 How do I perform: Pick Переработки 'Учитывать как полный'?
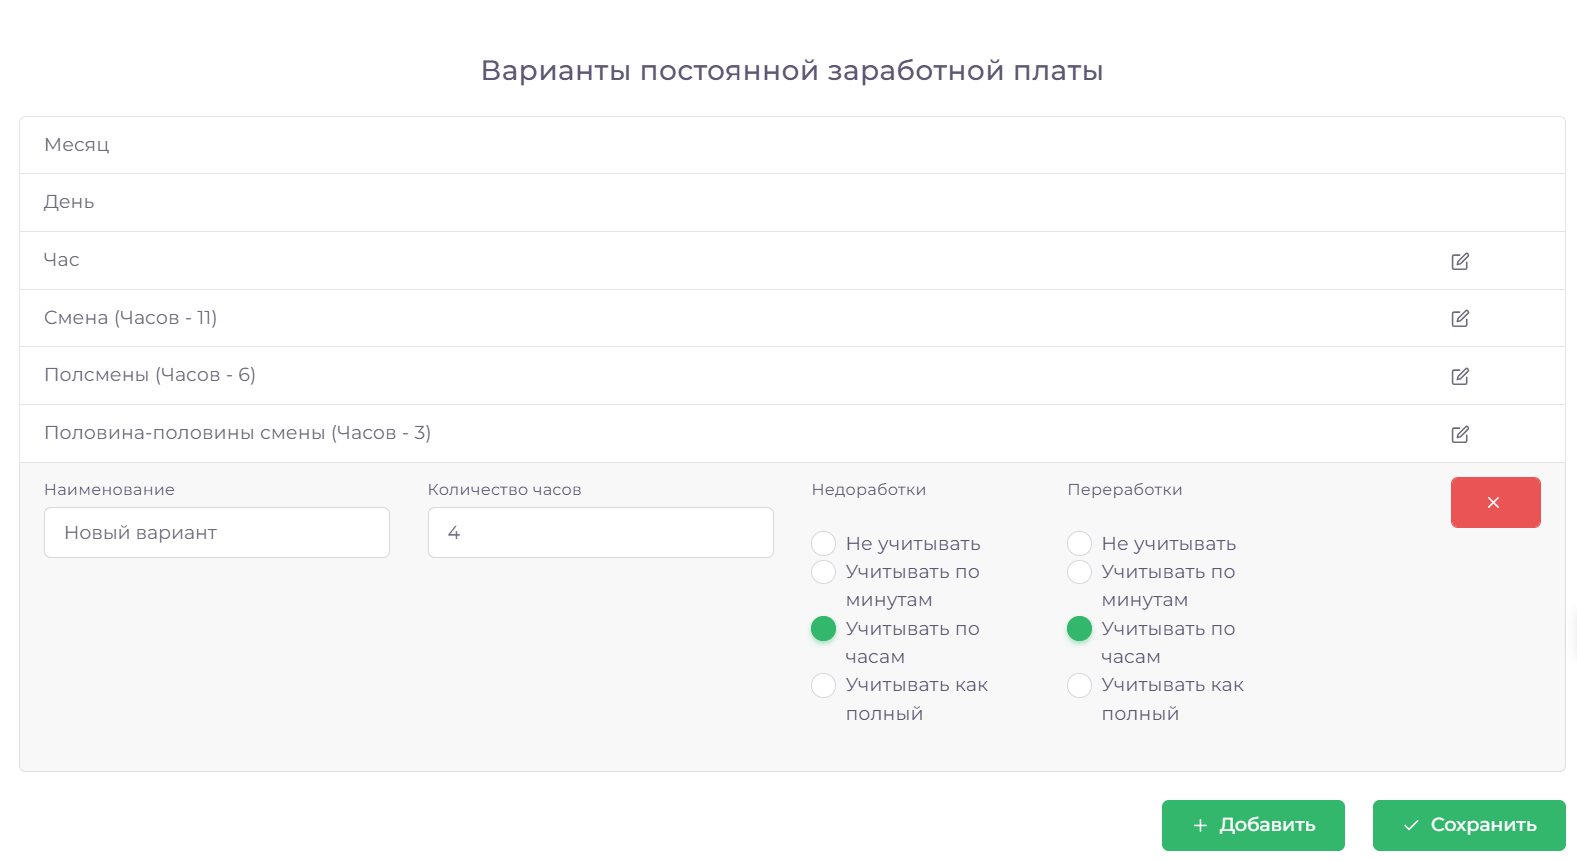pyautogui.click(x=1079, y=685)
